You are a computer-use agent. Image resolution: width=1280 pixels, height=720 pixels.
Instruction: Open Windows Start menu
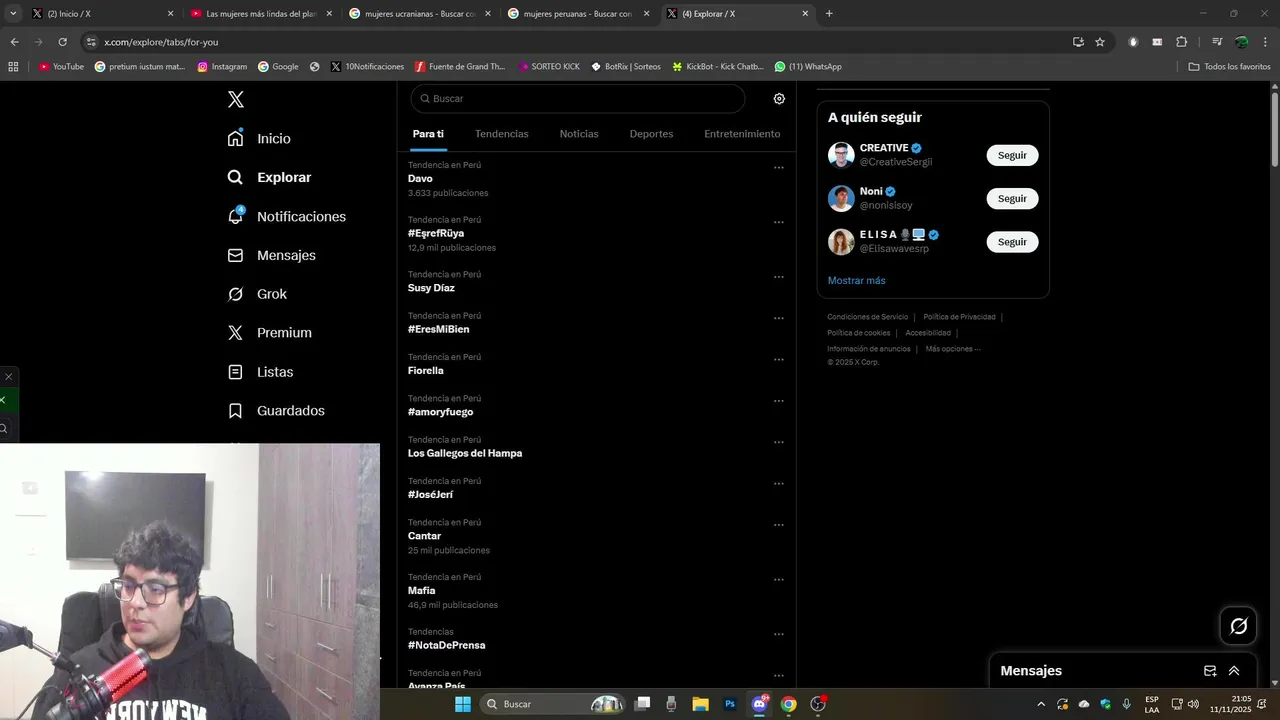pos(462,704)
